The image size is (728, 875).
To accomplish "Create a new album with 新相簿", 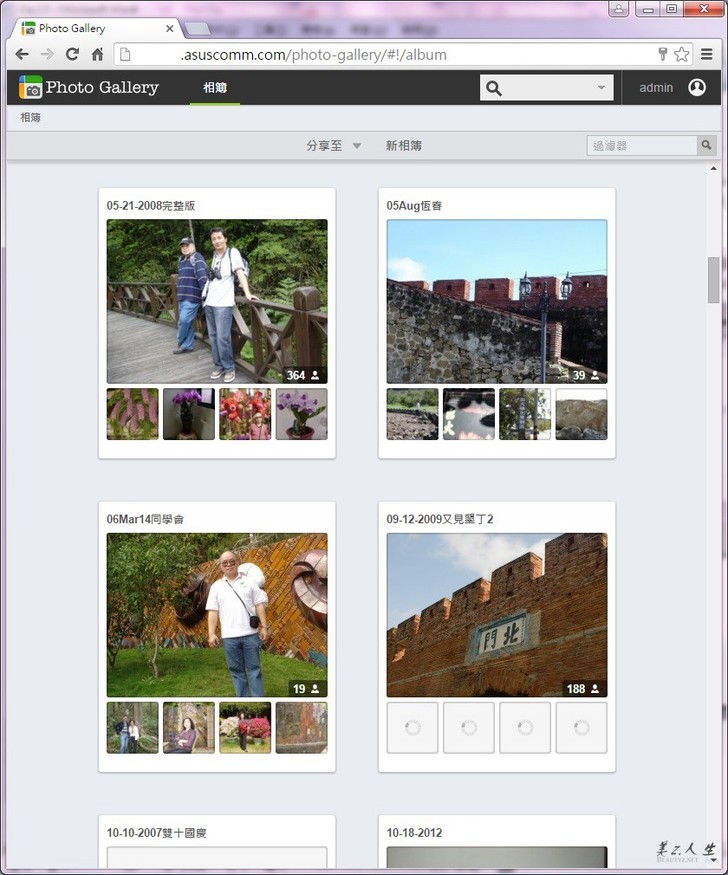I will [x=403, y=146].
